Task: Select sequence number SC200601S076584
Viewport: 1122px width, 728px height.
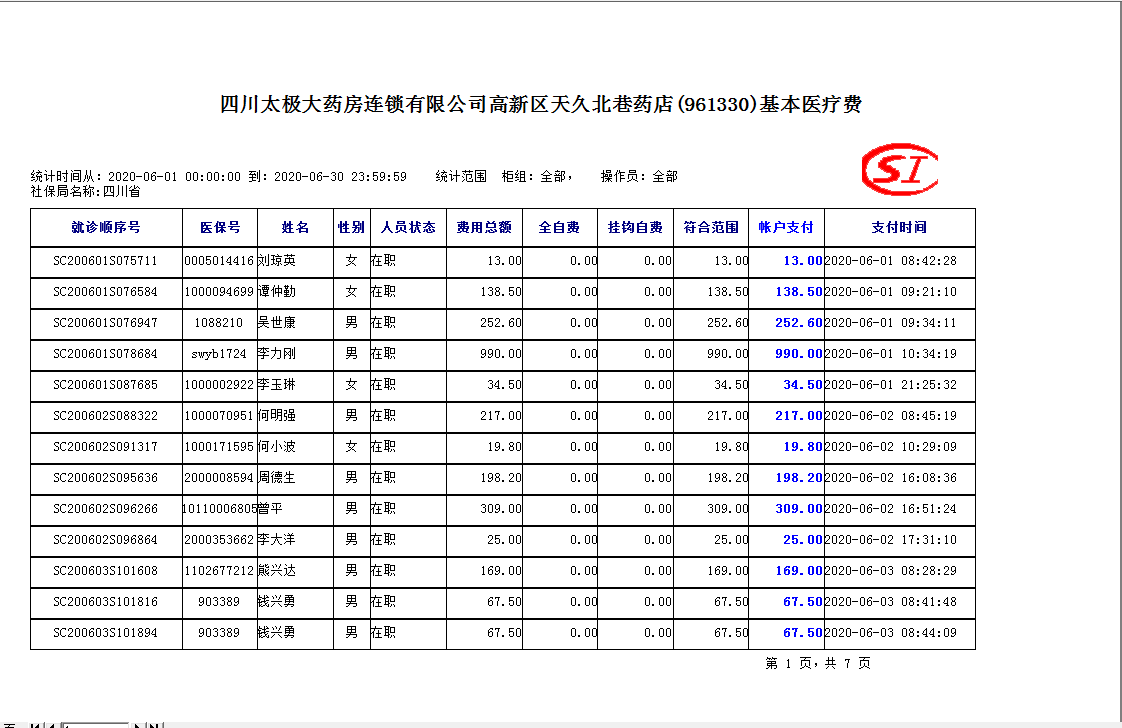Action: click(105, 291)
